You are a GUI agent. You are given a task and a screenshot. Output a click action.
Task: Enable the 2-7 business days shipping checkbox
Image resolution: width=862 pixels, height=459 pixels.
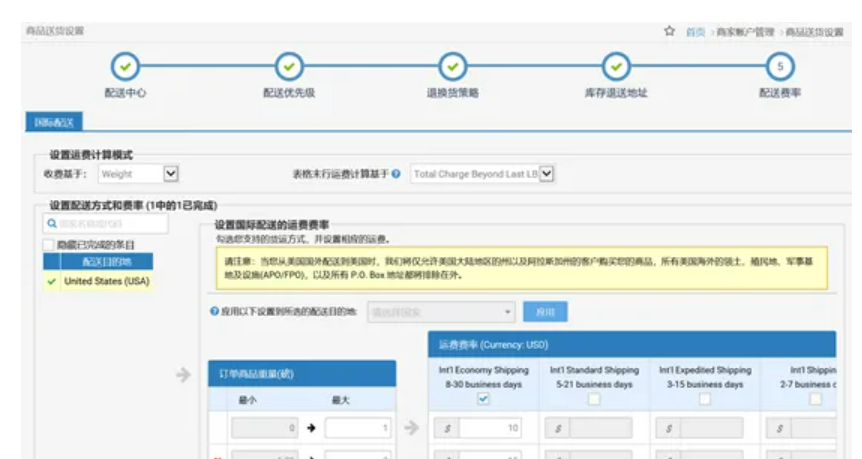[x=815, y=399]
